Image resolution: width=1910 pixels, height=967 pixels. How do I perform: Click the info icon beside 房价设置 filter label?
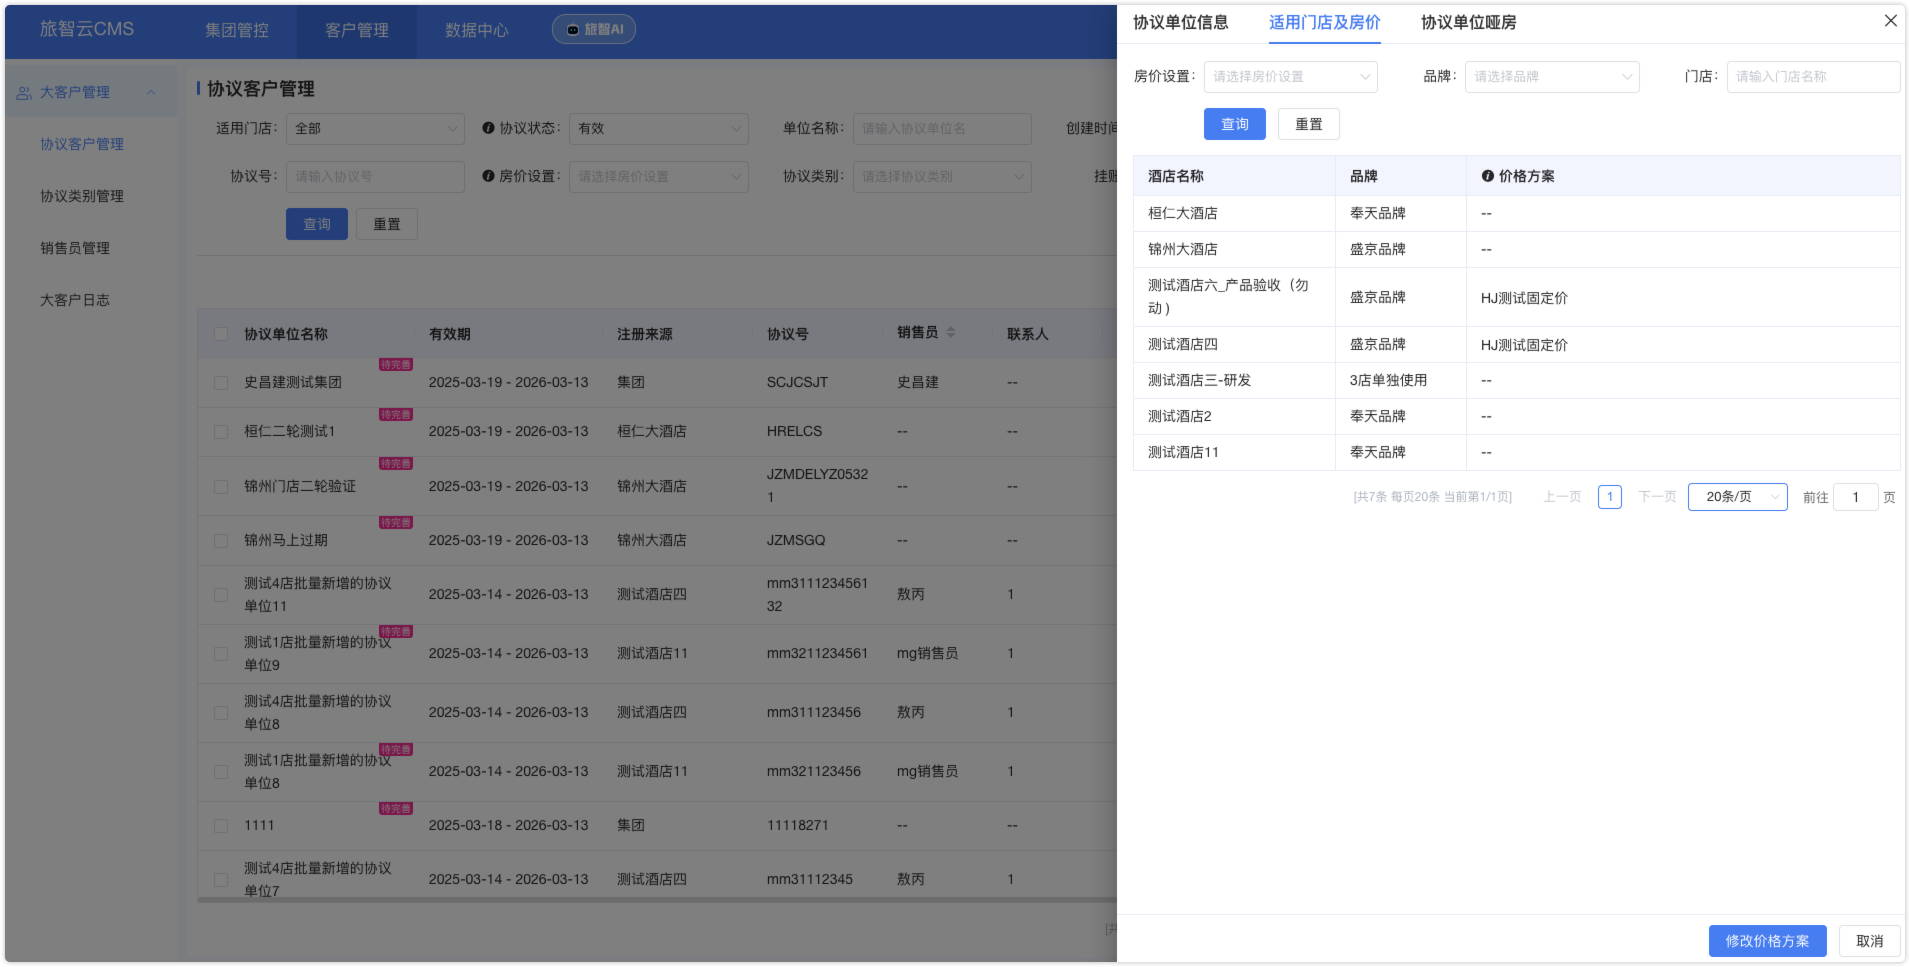[488, 176]
